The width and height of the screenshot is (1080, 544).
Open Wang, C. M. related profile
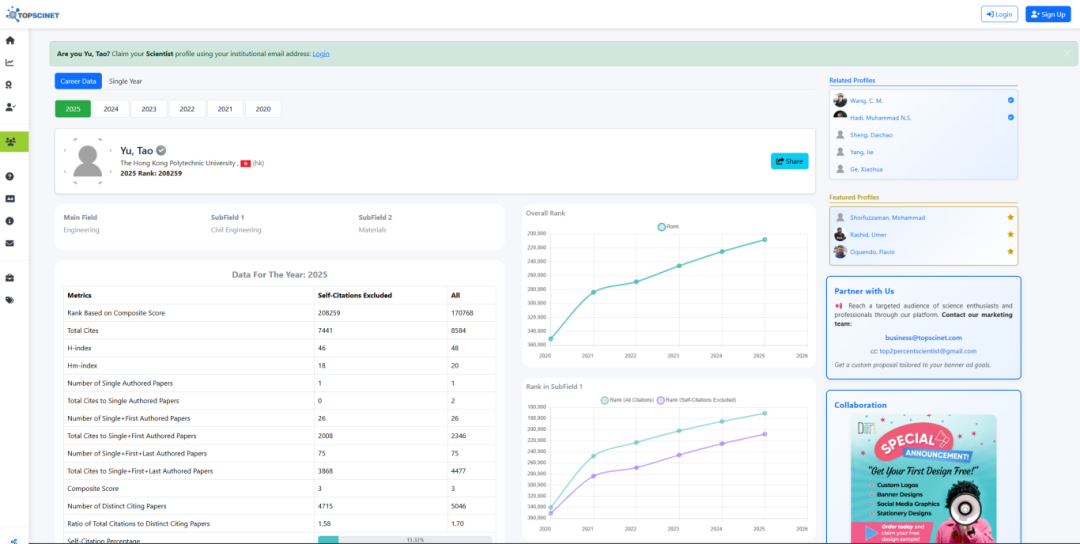(866, 101)
